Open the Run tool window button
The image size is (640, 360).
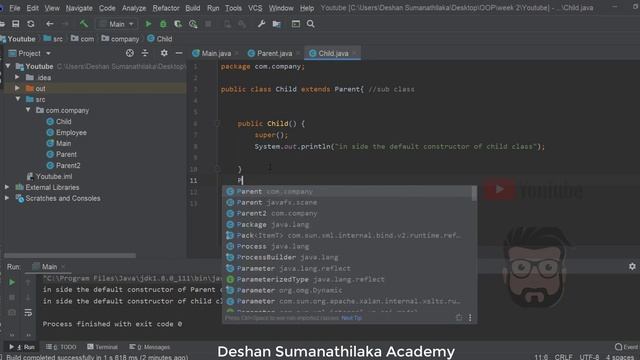[x=22, y=347]
